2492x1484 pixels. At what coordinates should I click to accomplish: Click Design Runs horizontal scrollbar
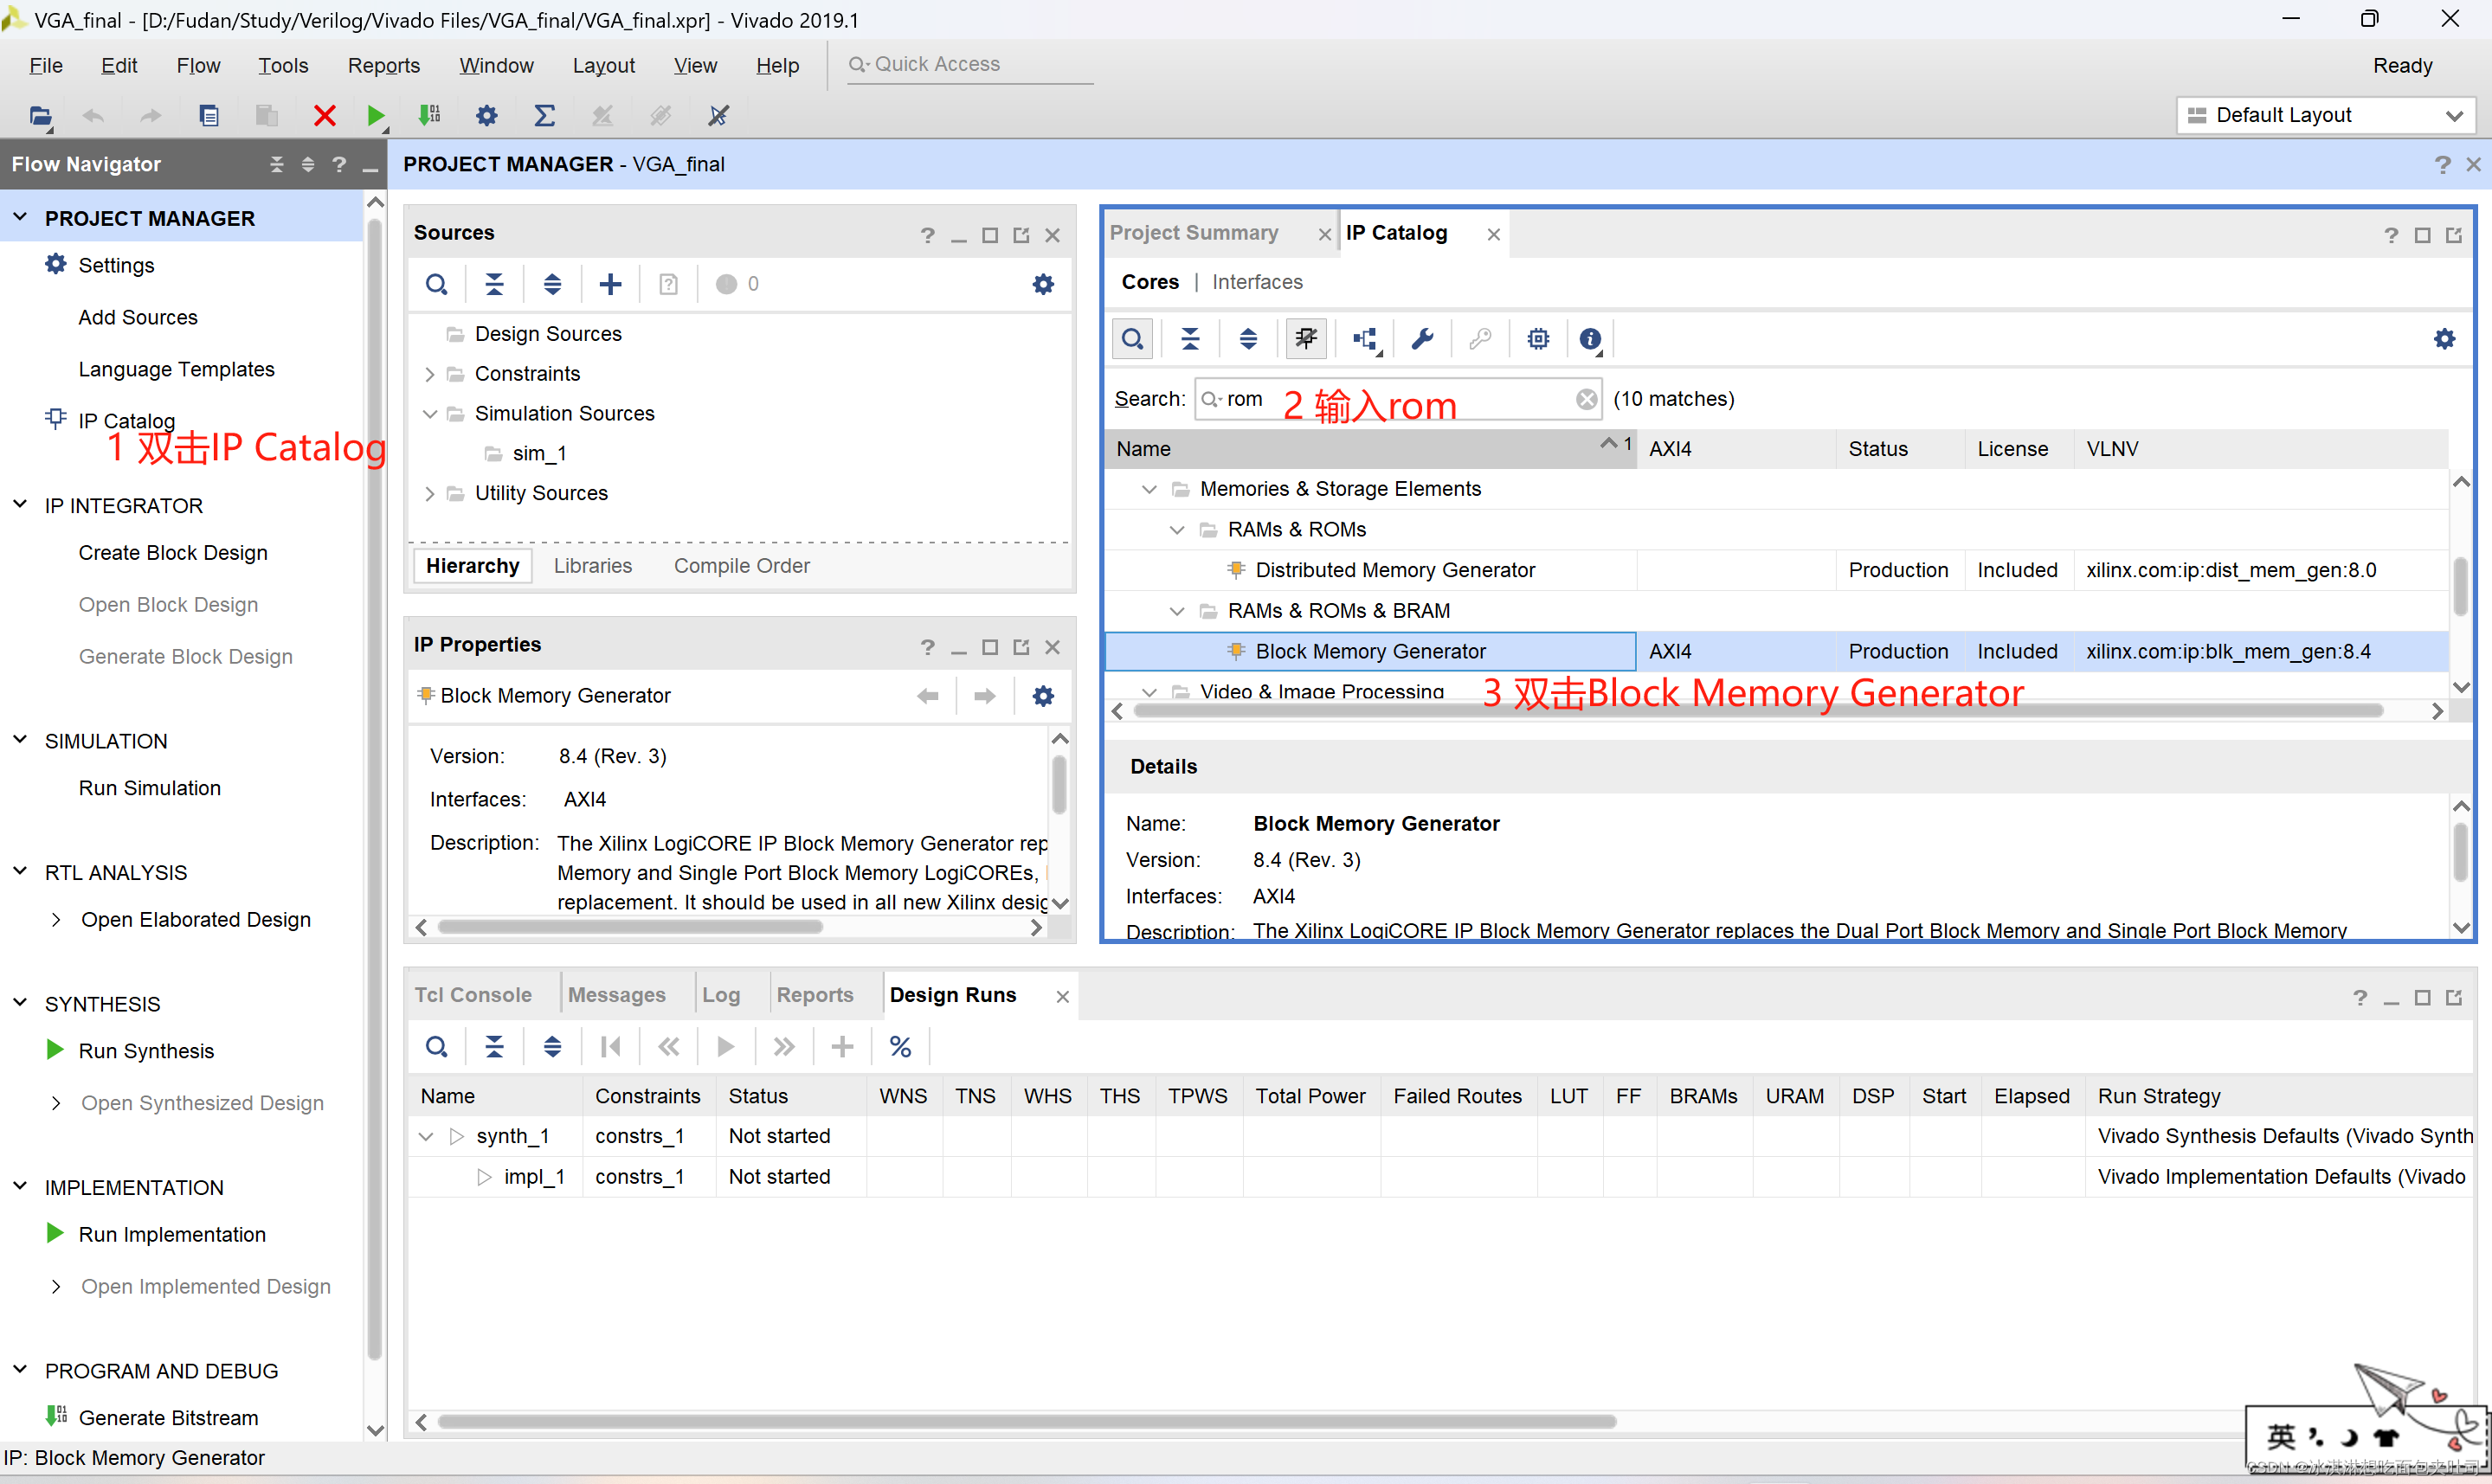(x=1026, y=1422)
